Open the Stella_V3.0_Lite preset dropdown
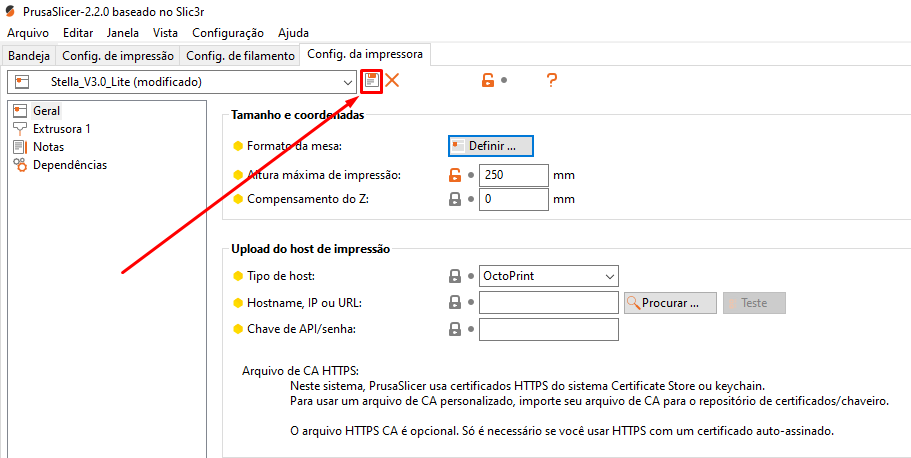The image size is (911, 458). (x=181, y=82)
